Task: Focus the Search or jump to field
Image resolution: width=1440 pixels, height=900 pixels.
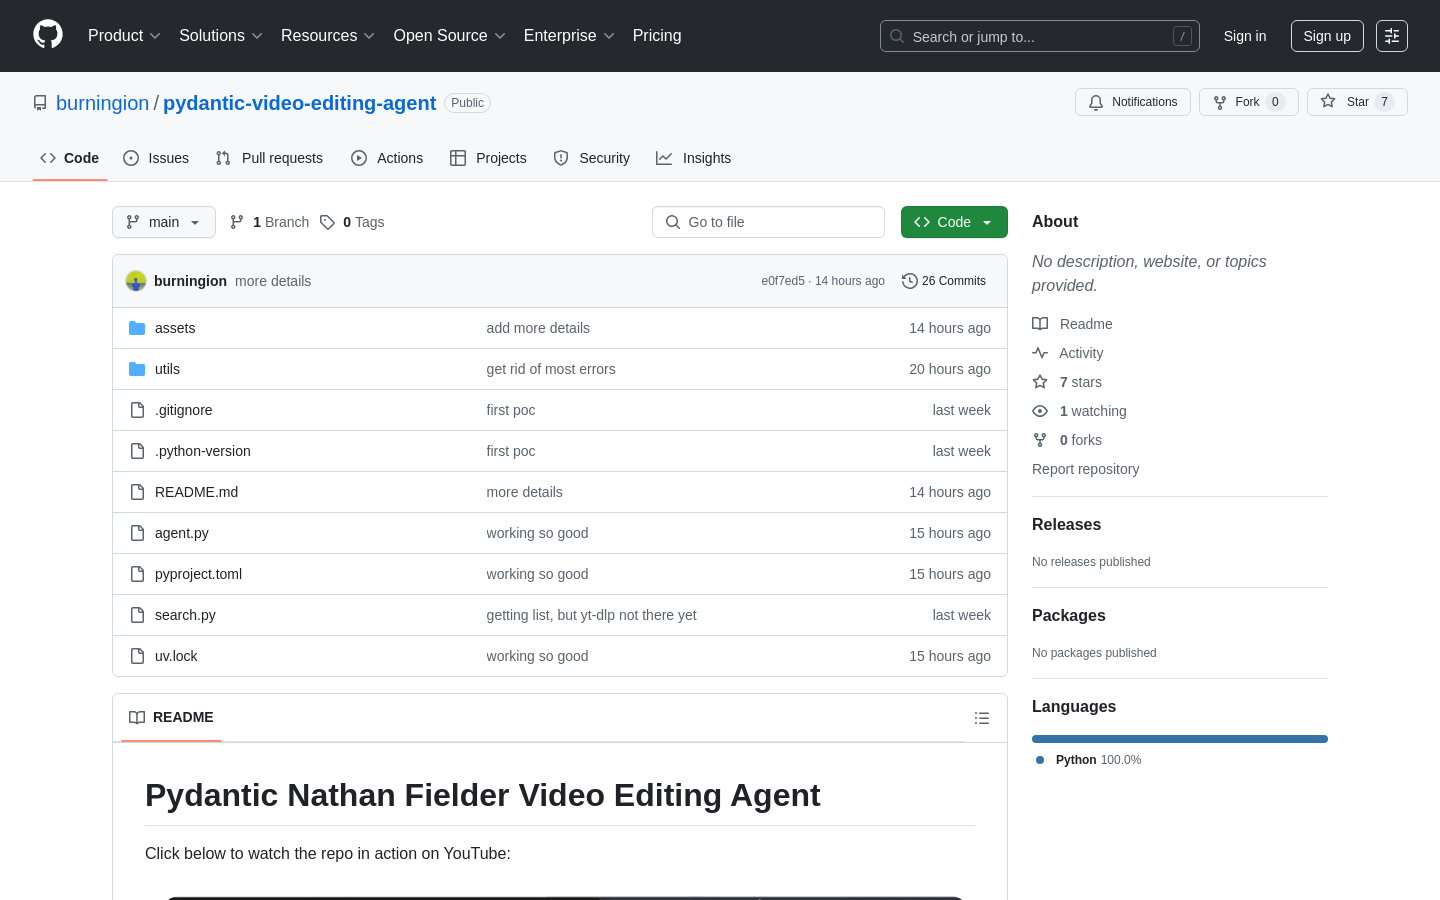Action: pyautogui.click(x=1040, y=36)
